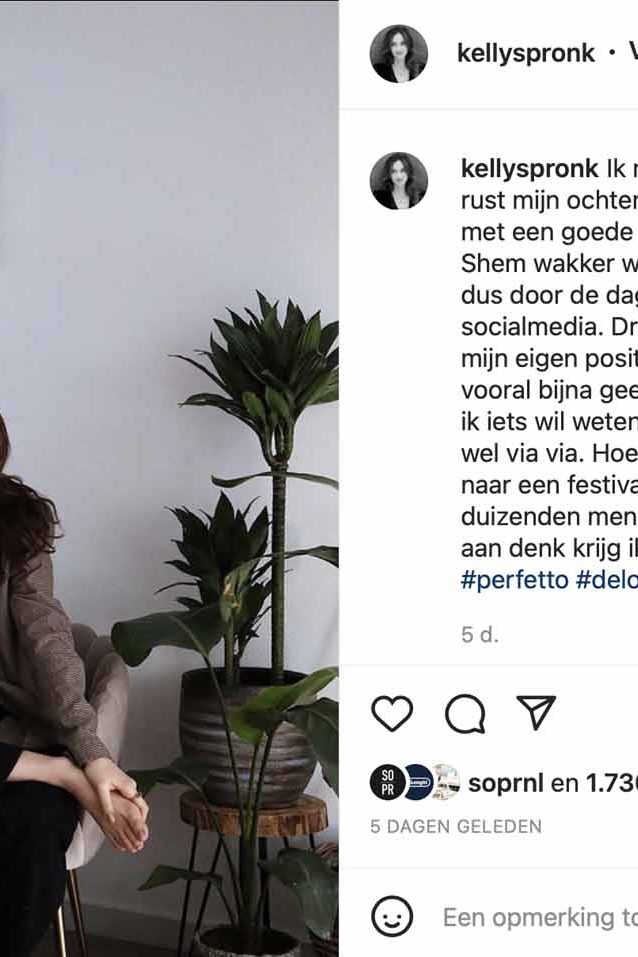Open kellyspronk username at the caption start
This screenshot has width=638, height=957.
(529, 168)
